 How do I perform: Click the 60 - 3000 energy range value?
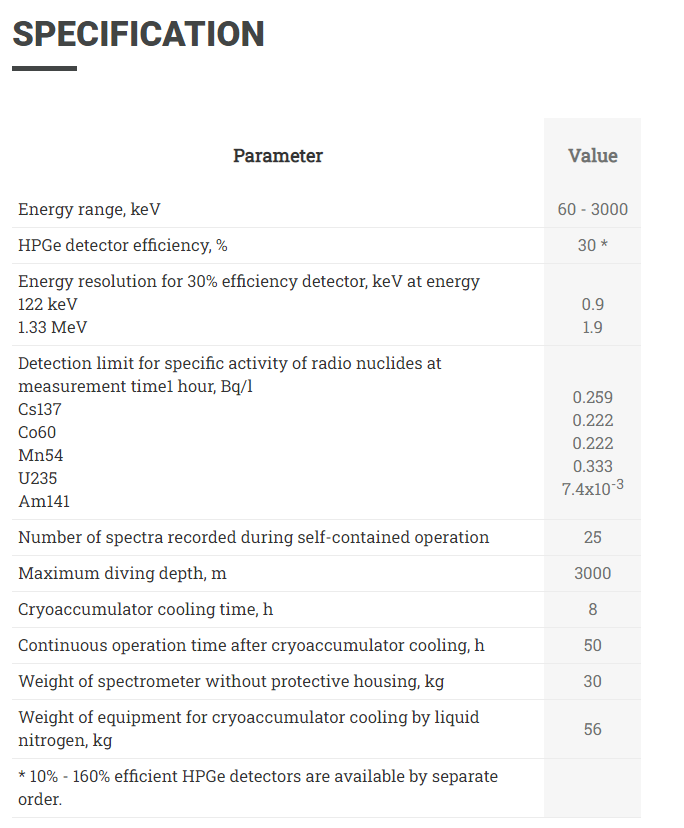click(x=592, y=210)
